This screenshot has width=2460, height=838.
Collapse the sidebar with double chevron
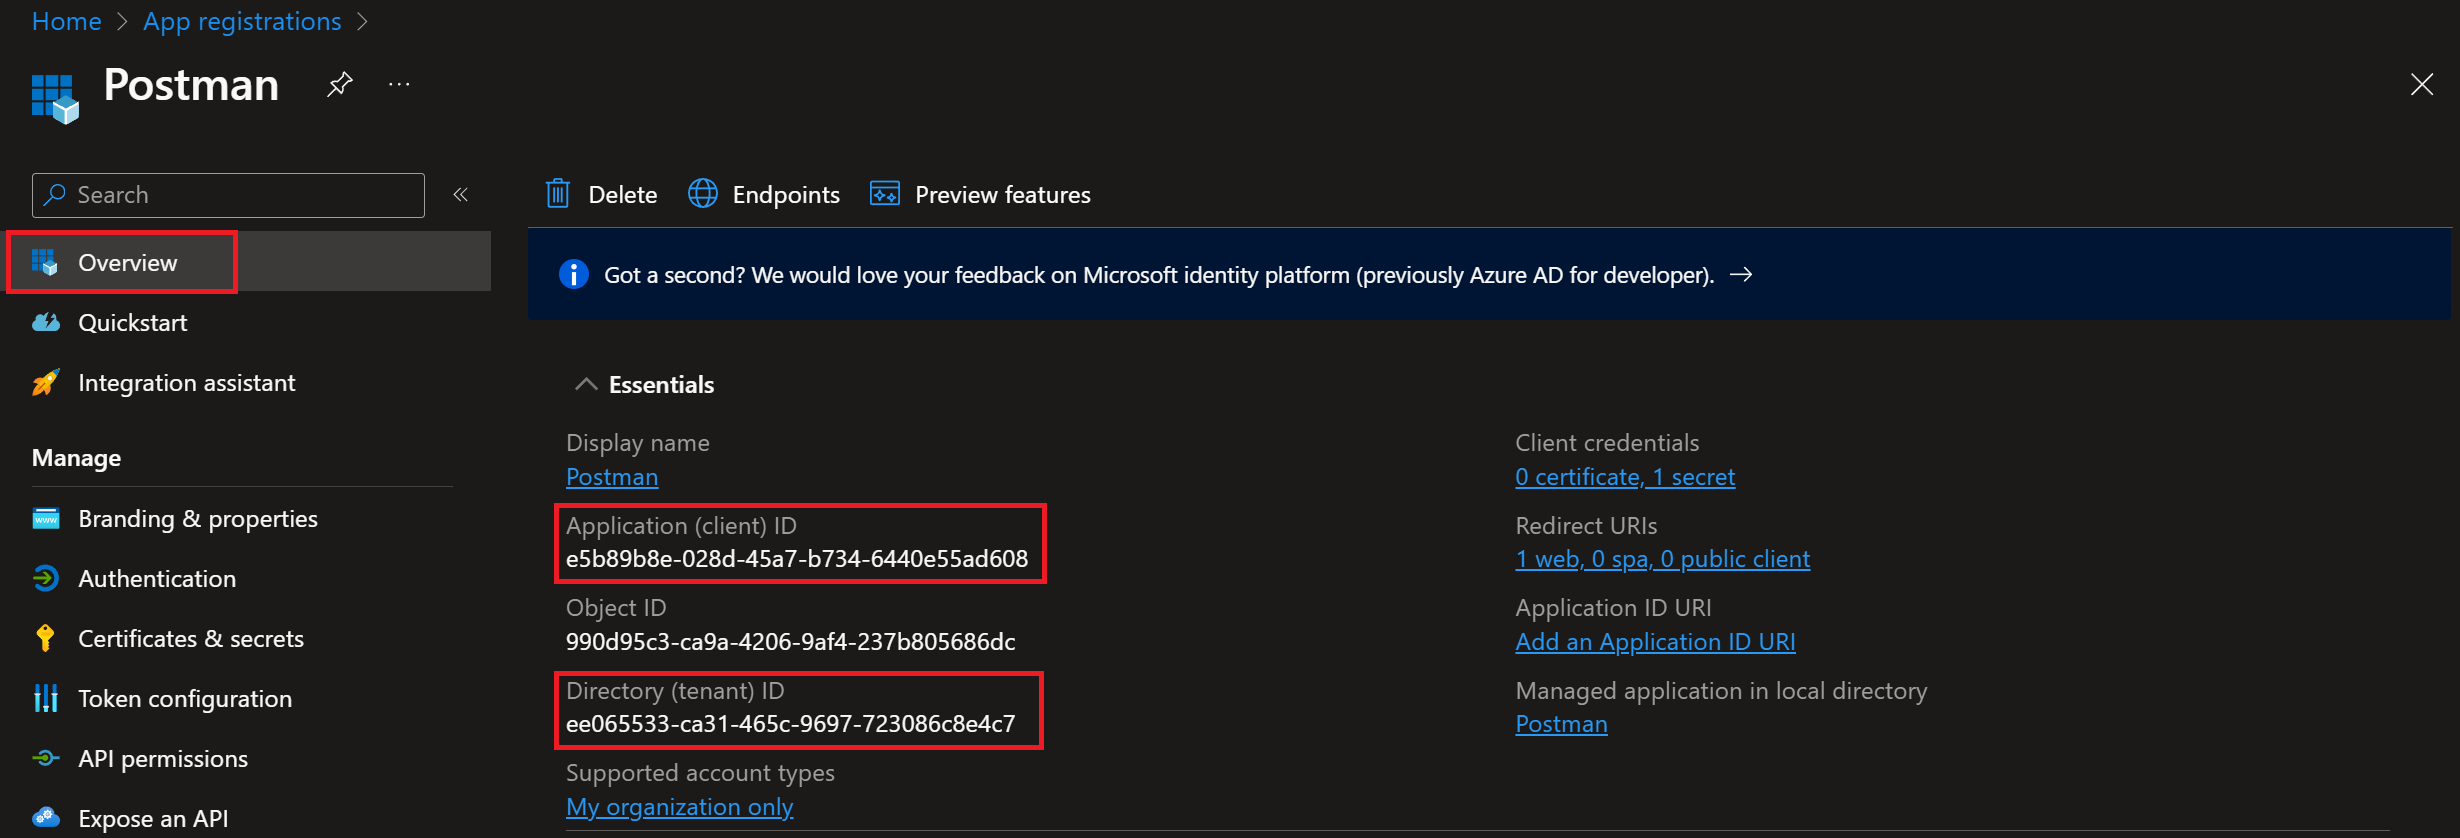(x=461, y=194)
